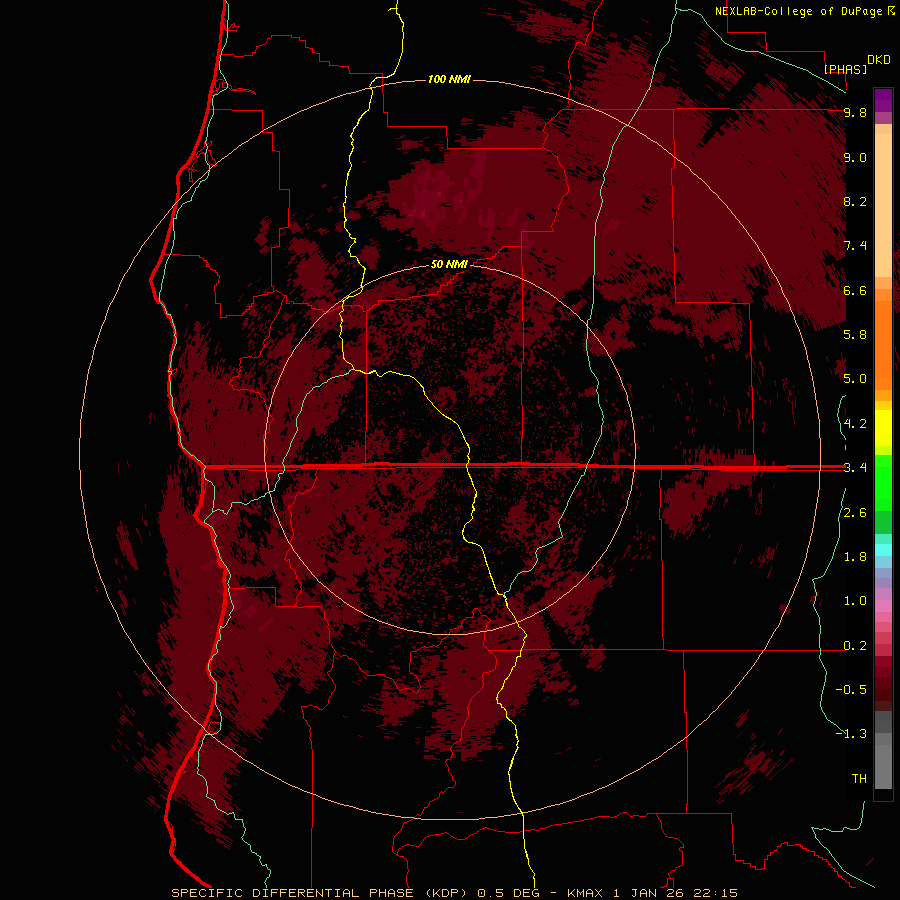Screen dimensions: 900x900
Task: Click the TH threshold label
Action: pos(859,779)
